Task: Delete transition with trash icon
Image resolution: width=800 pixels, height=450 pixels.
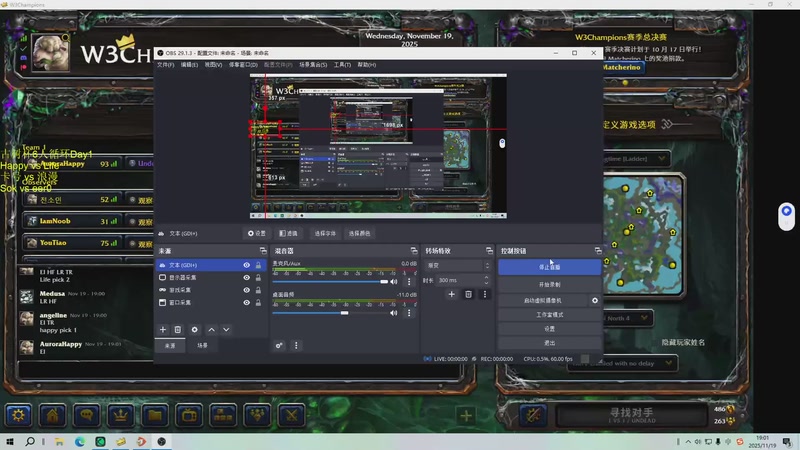Action: [x=468, y=294]
